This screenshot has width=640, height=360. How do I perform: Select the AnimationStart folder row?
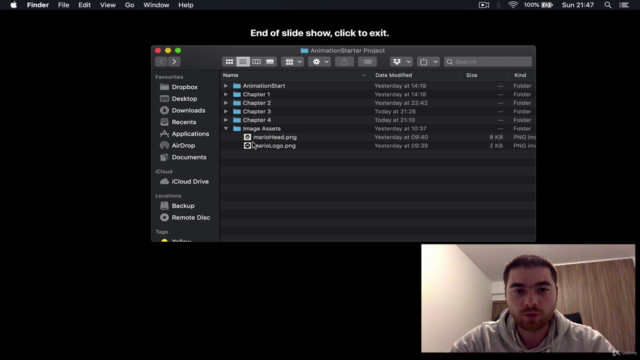click(x=378, y=86)
